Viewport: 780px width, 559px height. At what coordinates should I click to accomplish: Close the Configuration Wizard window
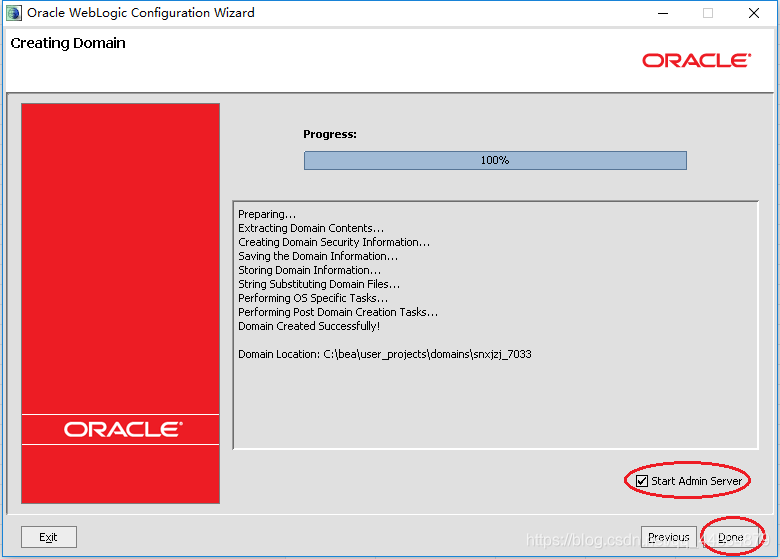[754, 13]
